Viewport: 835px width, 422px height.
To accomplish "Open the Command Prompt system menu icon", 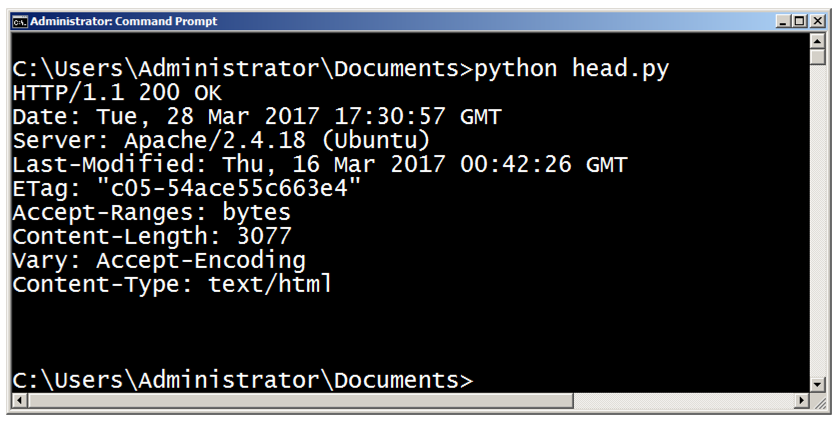I will [x=18, y=21].
